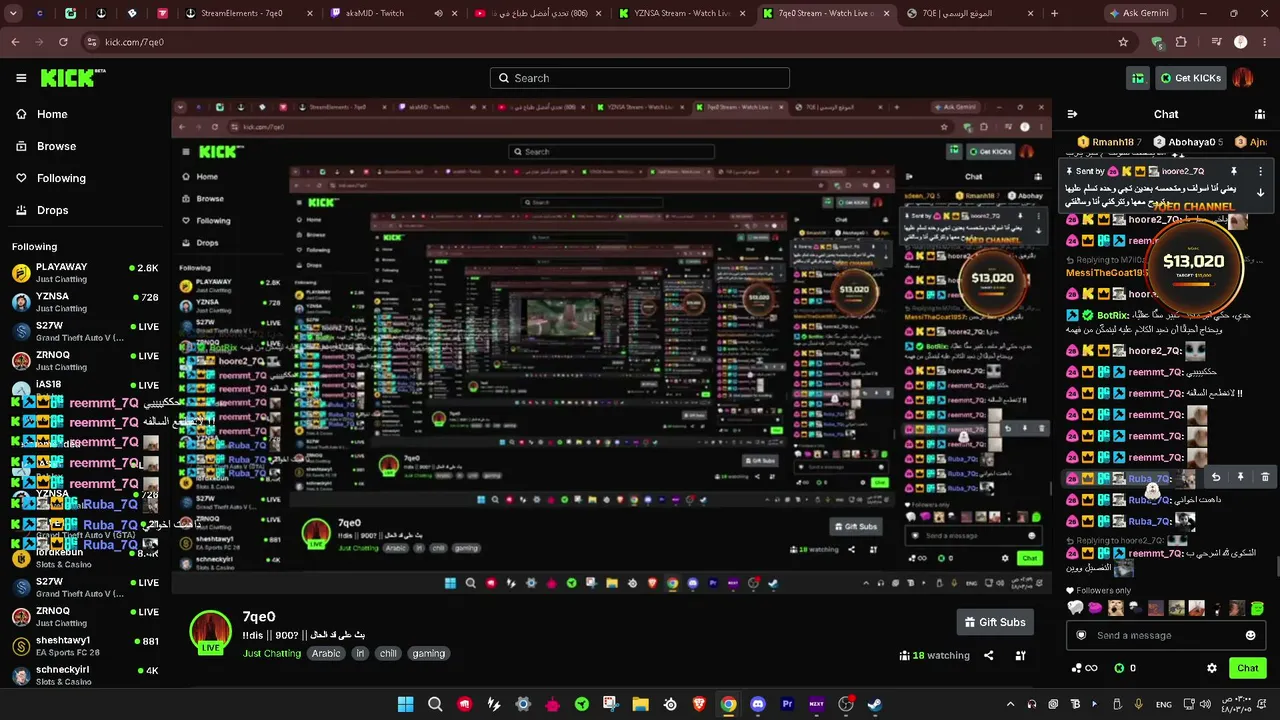Switch ENG input language
This screenshot has height=720, width=1280.
point(1164,704)
